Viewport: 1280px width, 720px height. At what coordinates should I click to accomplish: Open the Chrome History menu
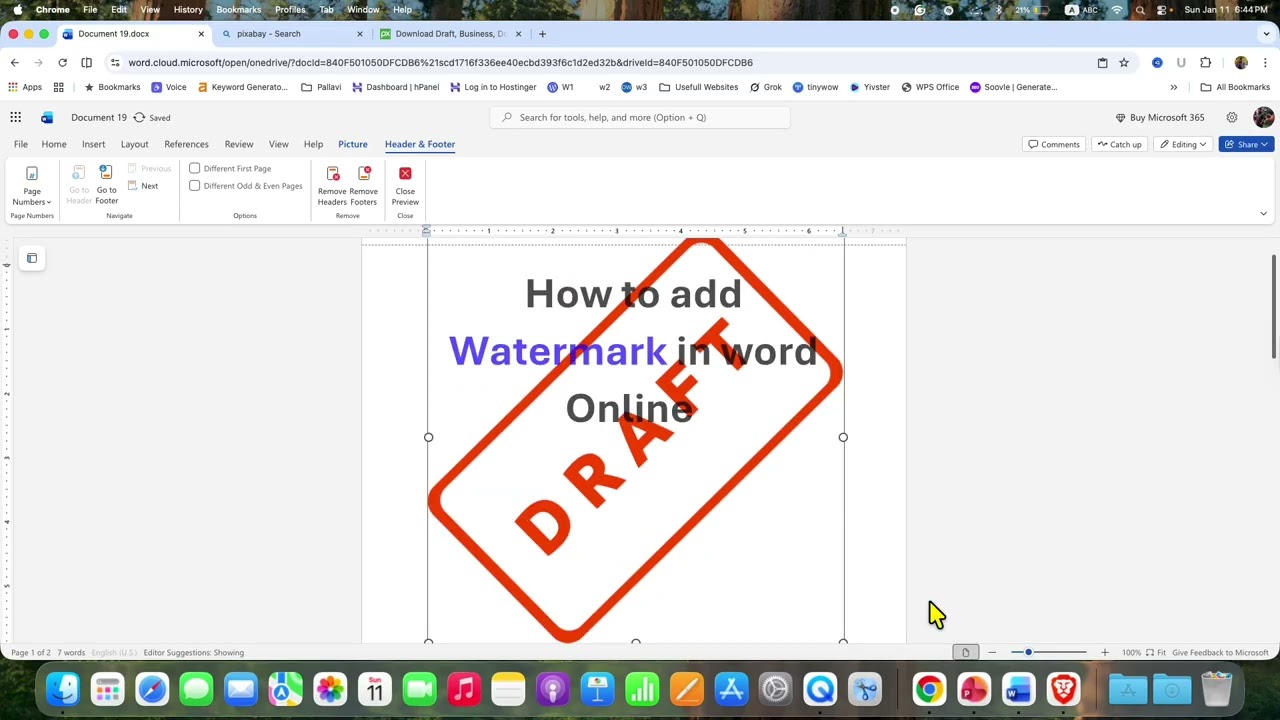(188, 9)
